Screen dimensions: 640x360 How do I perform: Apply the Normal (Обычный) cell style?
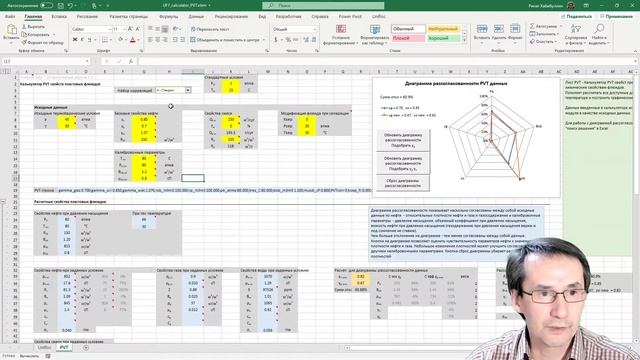pyautogui.click(x=408, y=29)
